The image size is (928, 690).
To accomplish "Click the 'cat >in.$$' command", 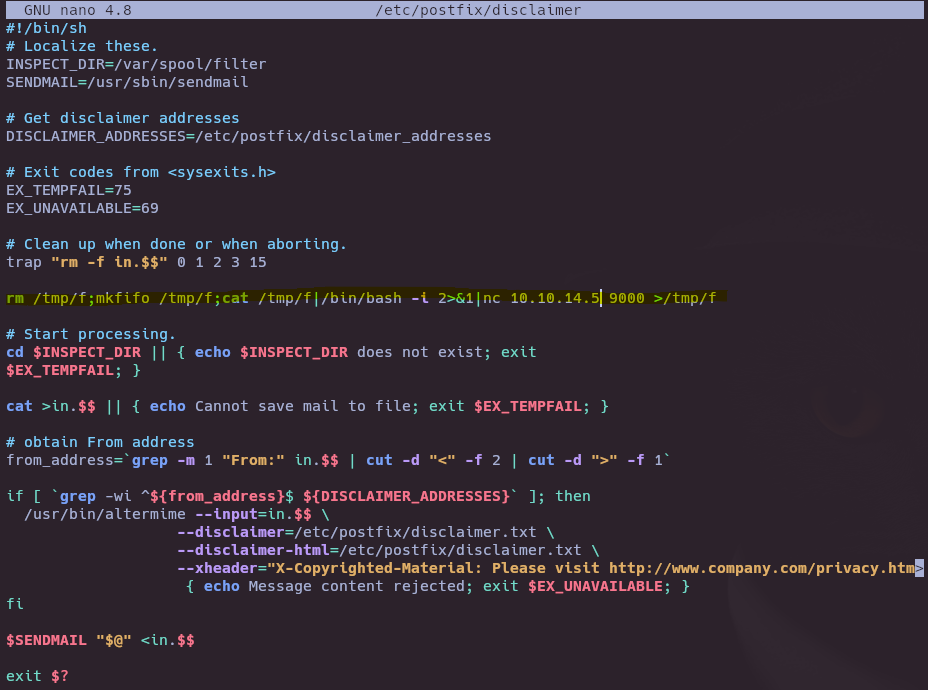I will pyautogui.click(x=51, y=406).
